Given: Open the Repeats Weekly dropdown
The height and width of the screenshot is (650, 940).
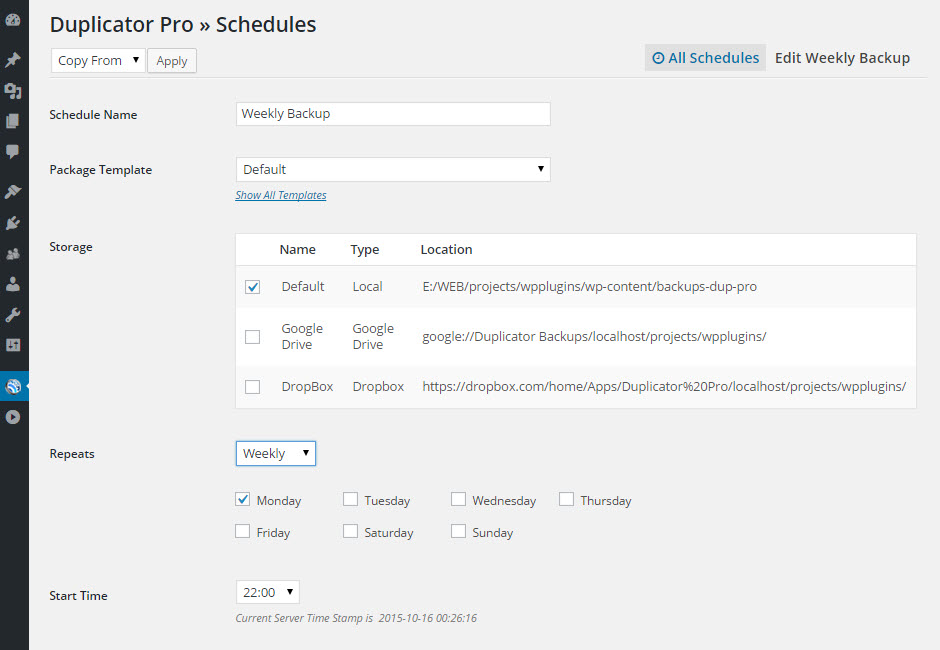Looking at the screenshot, I should point(276,453).
